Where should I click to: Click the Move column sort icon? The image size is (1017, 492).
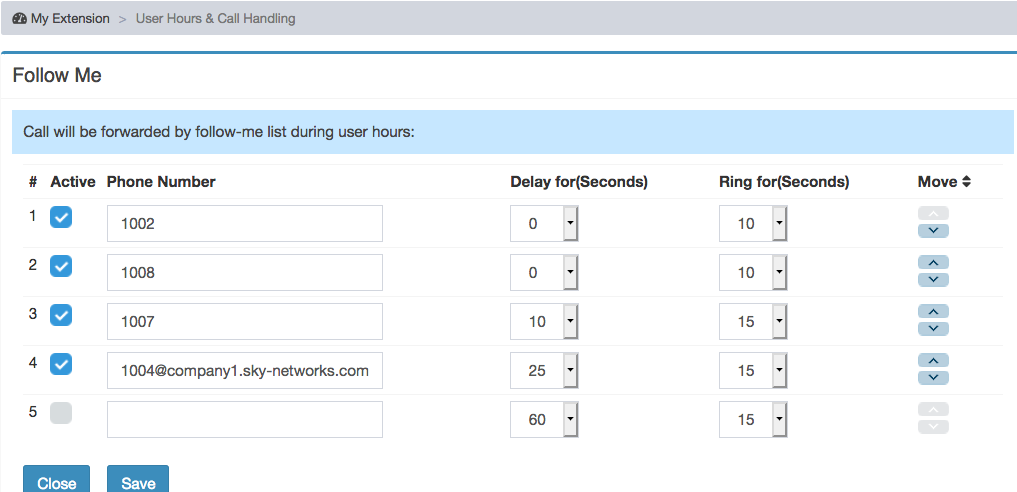pyautogui.click(x=966, y=182)
